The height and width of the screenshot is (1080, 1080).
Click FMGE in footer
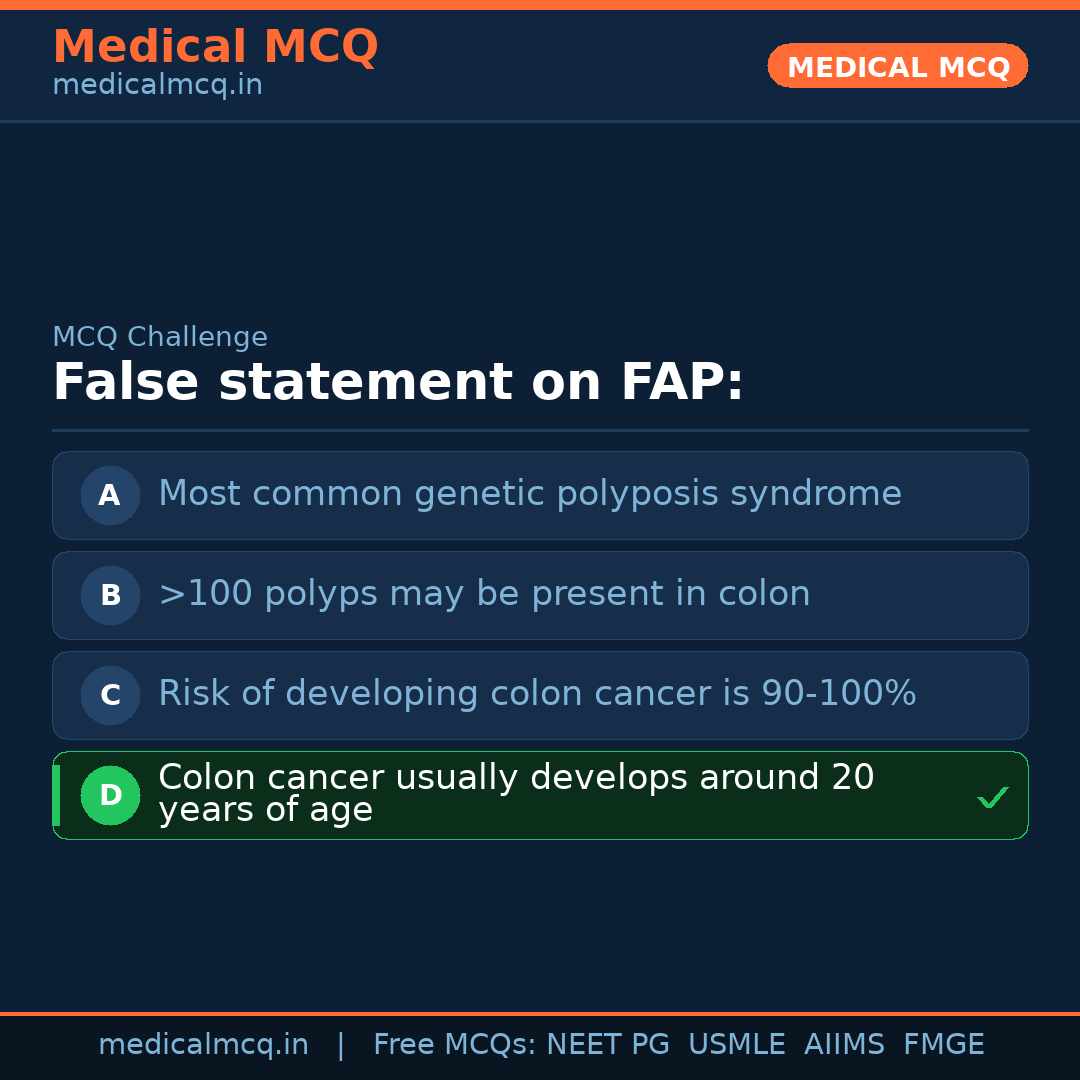click(943, 1045)
